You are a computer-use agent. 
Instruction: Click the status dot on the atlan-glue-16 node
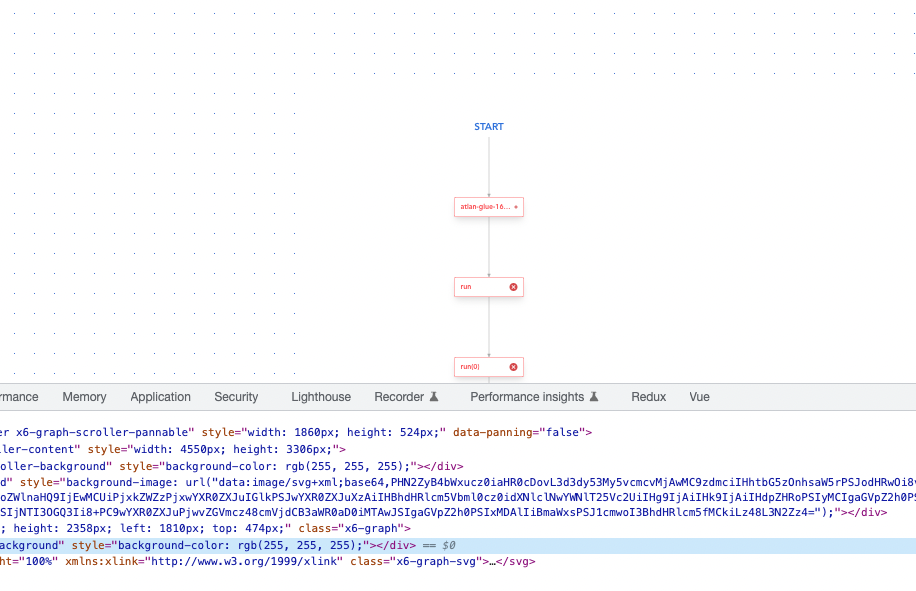(x=516, y=206)
